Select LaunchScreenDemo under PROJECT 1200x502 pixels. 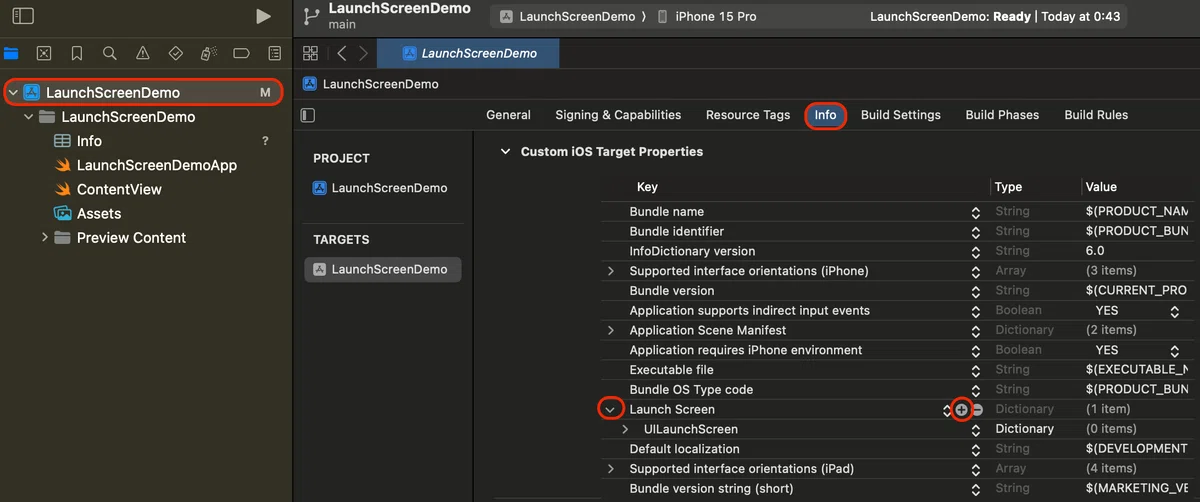pos(381,188)
